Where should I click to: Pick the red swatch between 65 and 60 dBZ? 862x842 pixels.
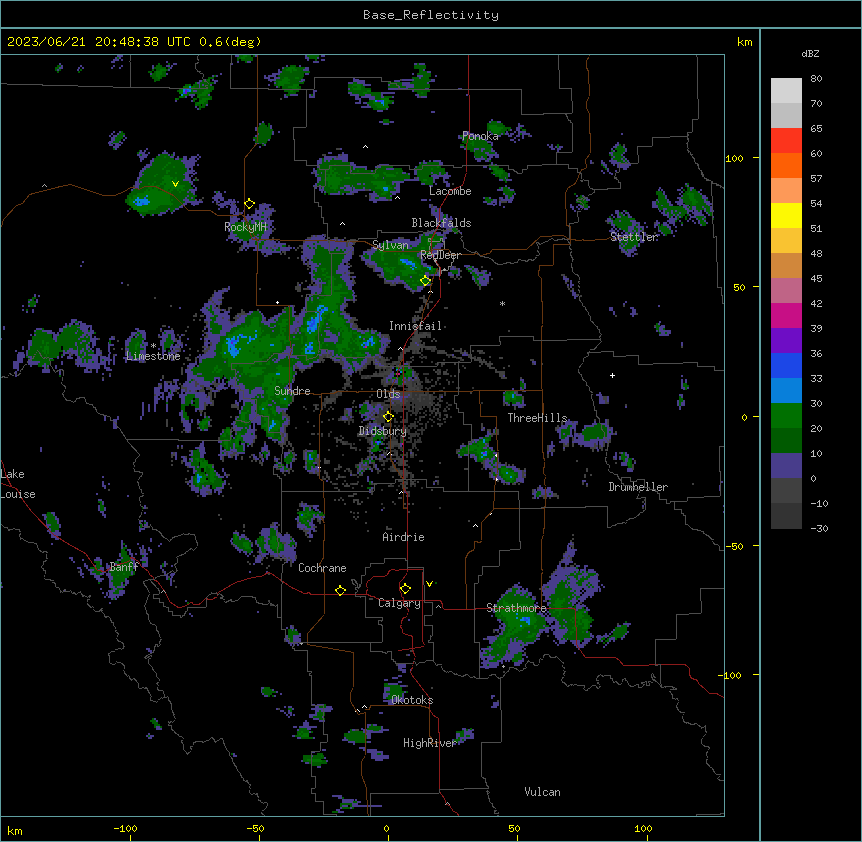tap(786, 141)
